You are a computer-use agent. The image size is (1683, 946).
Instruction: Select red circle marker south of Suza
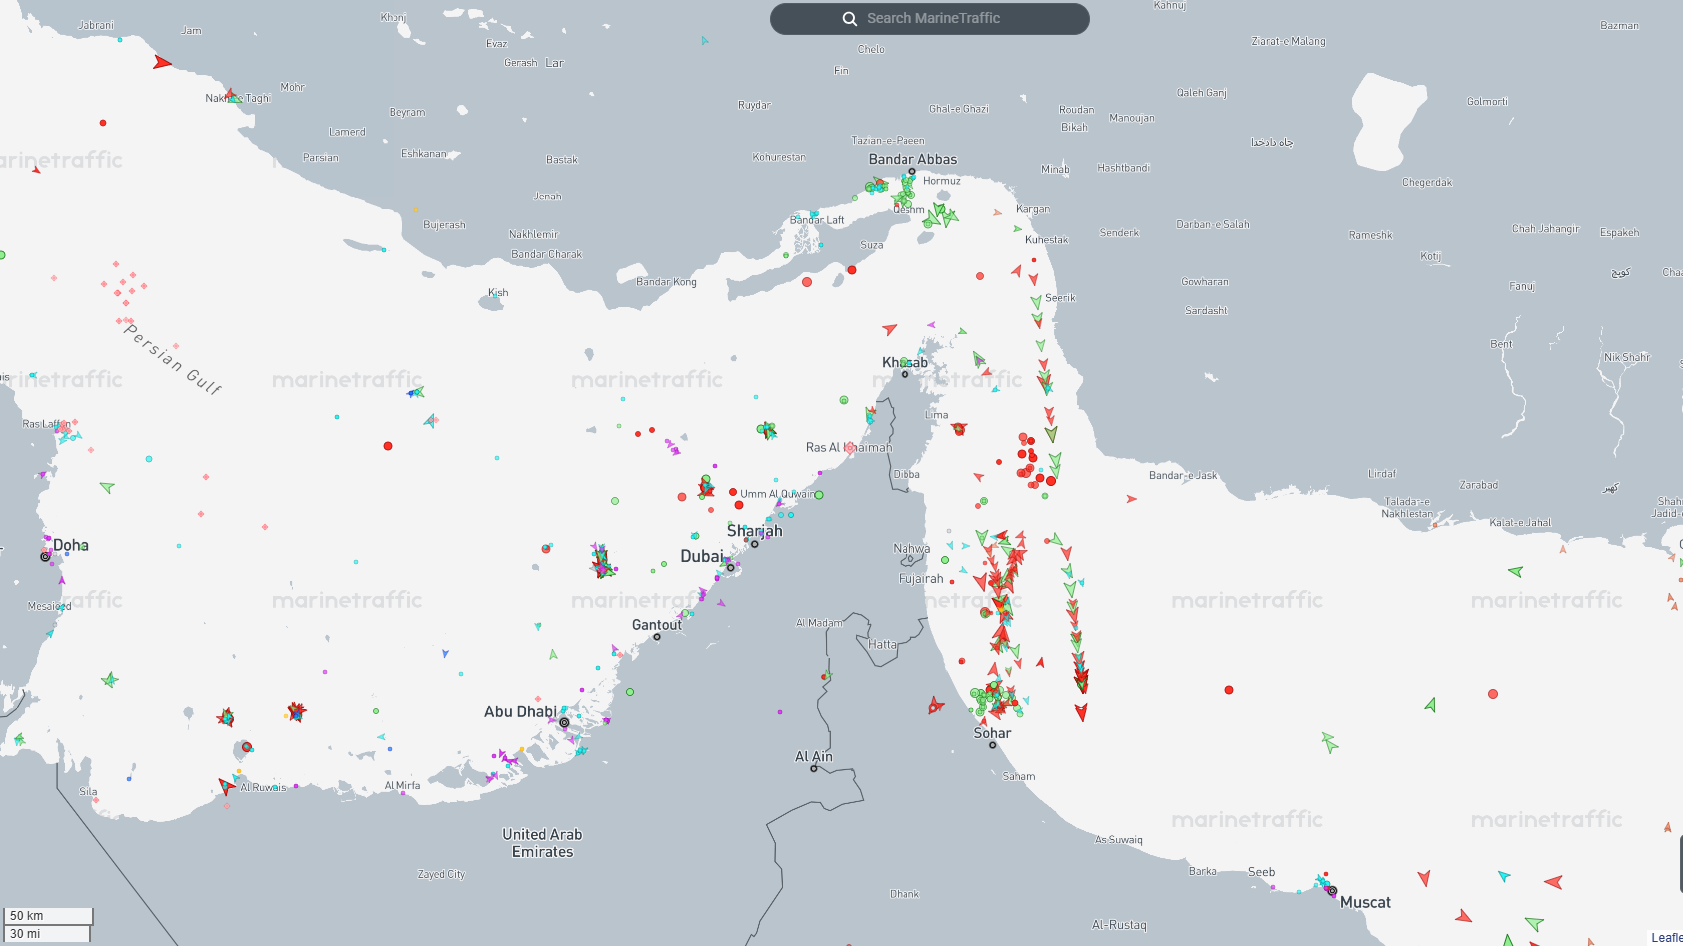tap(852, 270)
